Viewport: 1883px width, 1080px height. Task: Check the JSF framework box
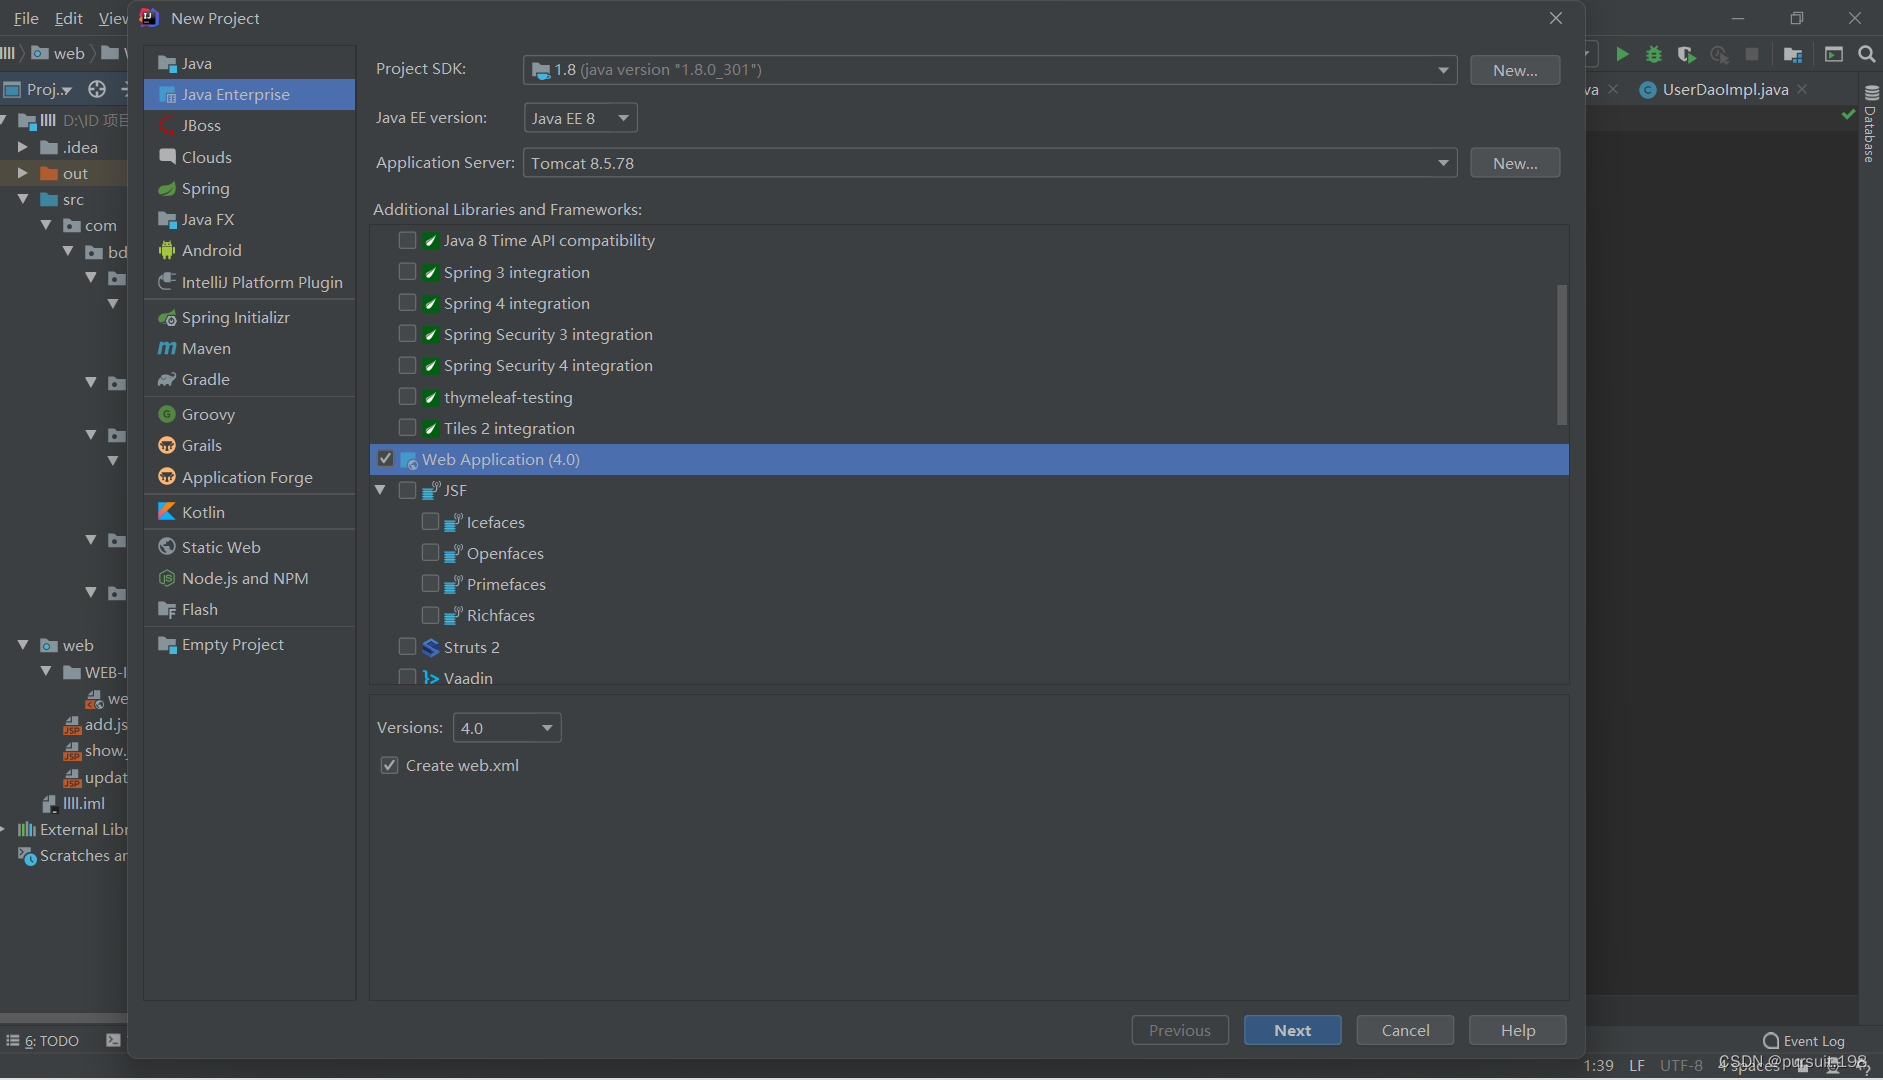[407, 490]
